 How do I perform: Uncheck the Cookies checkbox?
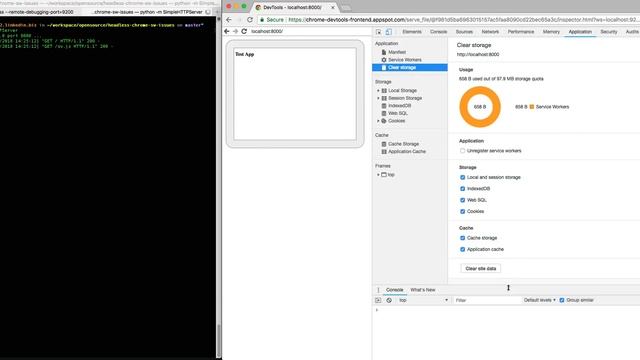462,211
